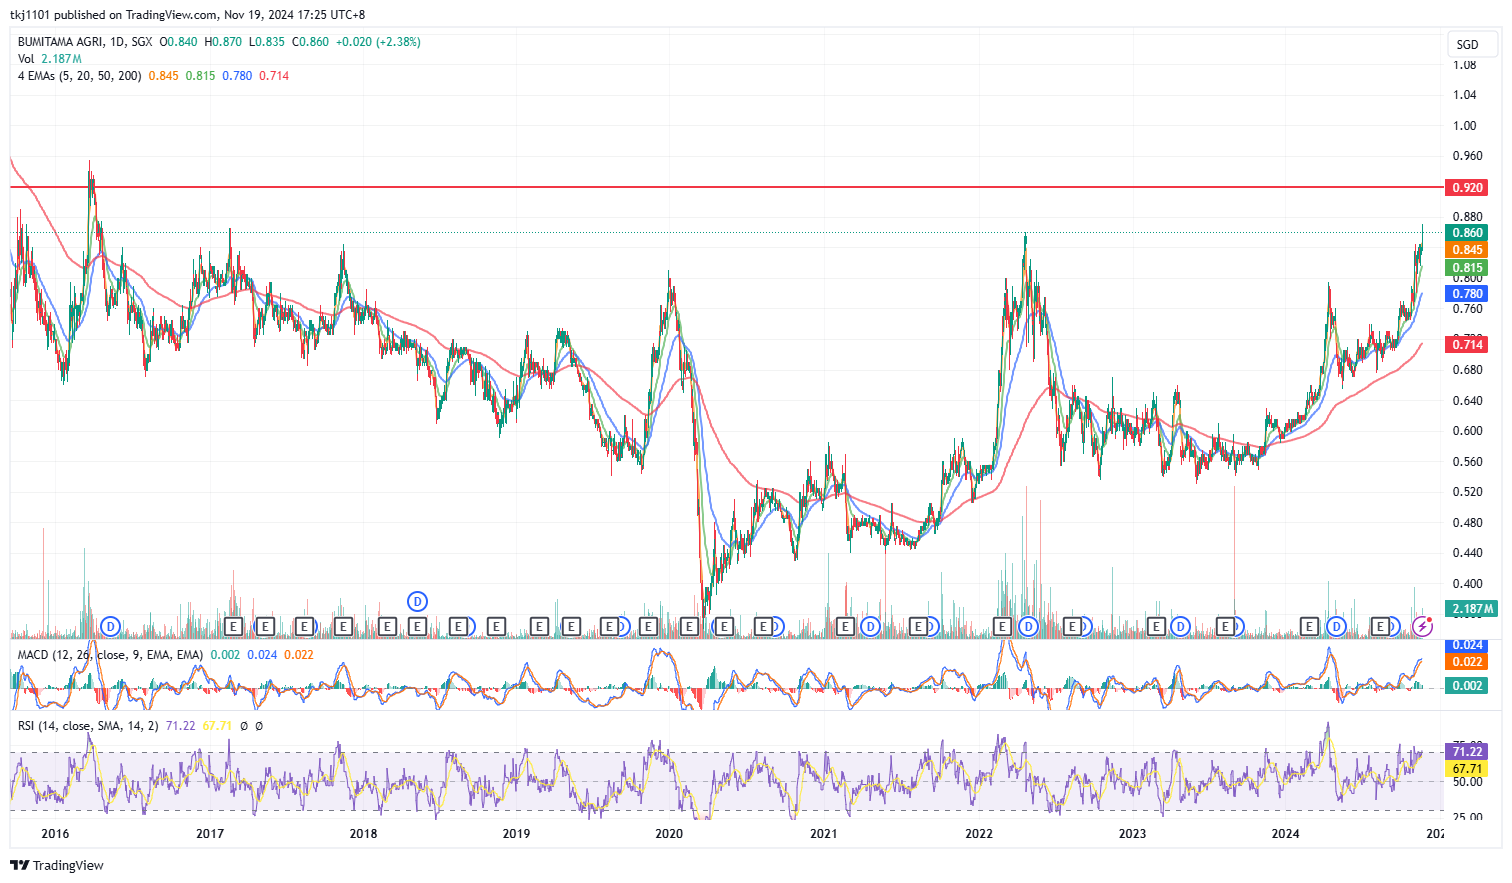Click the C0.860 close value in the legend
Image resolution: width=1512 pixels, height=883 pixels.
[x=310, y=42]
